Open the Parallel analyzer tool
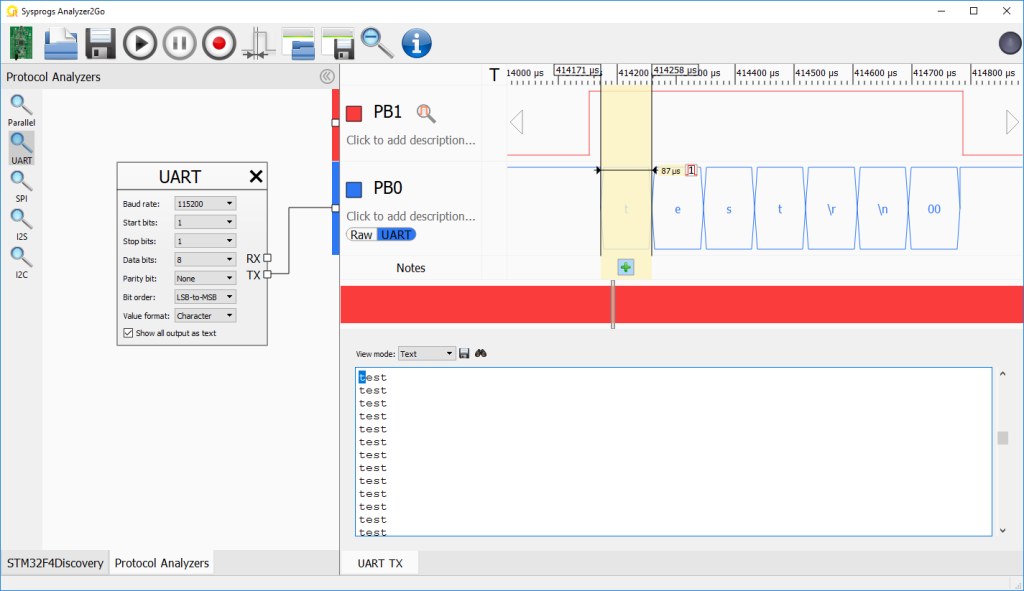This screenshot has width=1024, height=591. pos(20,103)
